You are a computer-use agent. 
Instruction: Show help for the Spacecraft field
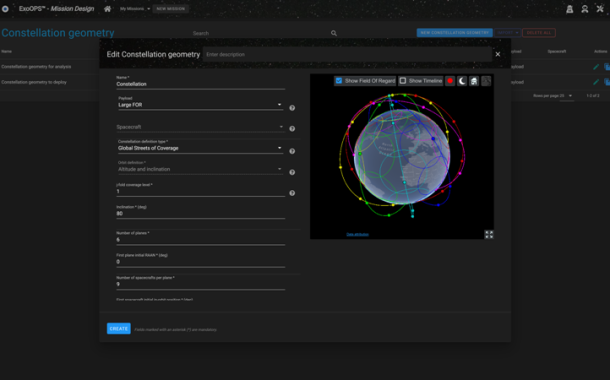click(292, 129)
